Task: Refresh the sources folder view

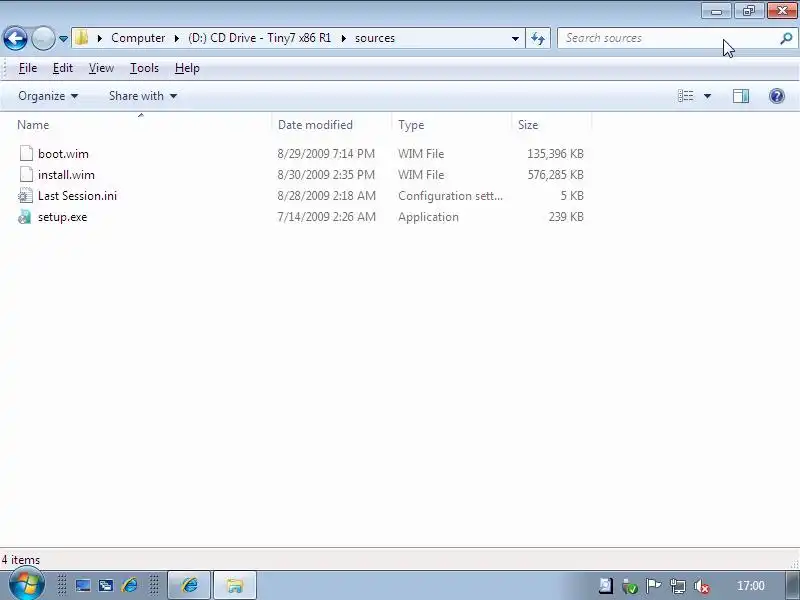Action: coord(538,38)
